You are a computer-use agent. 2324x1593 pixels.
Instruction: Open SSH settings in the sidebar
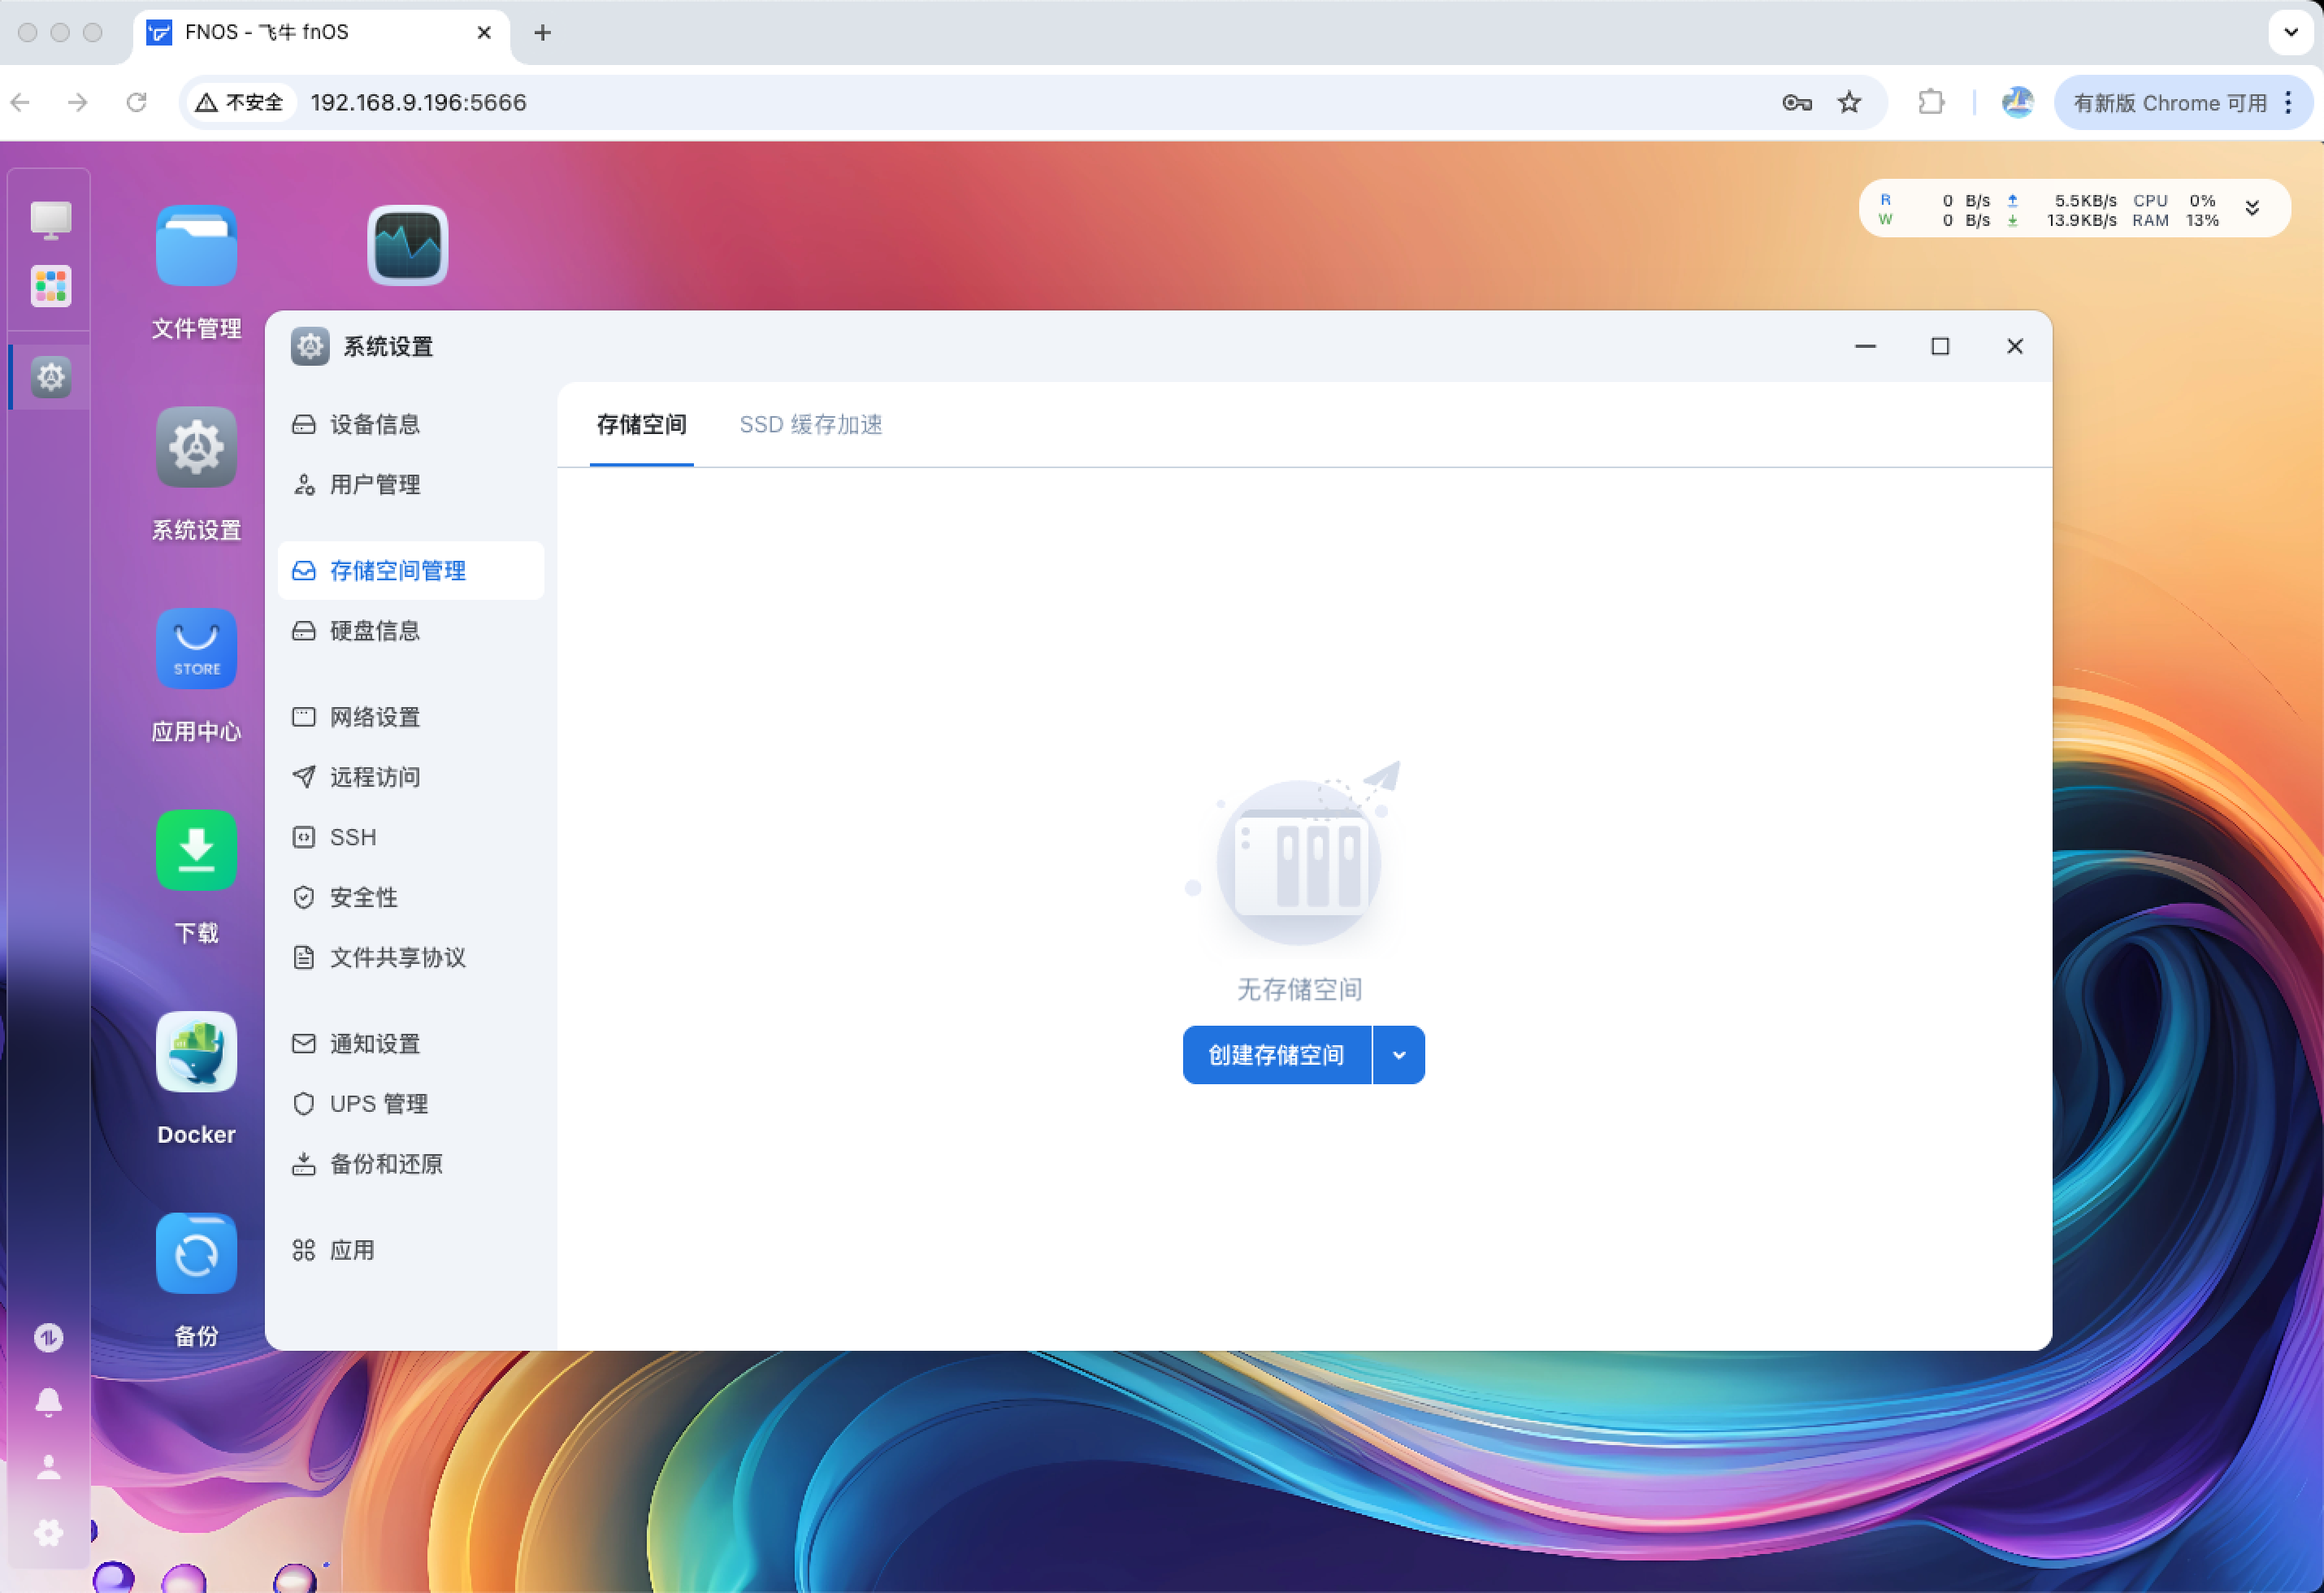tap(352, 837)
